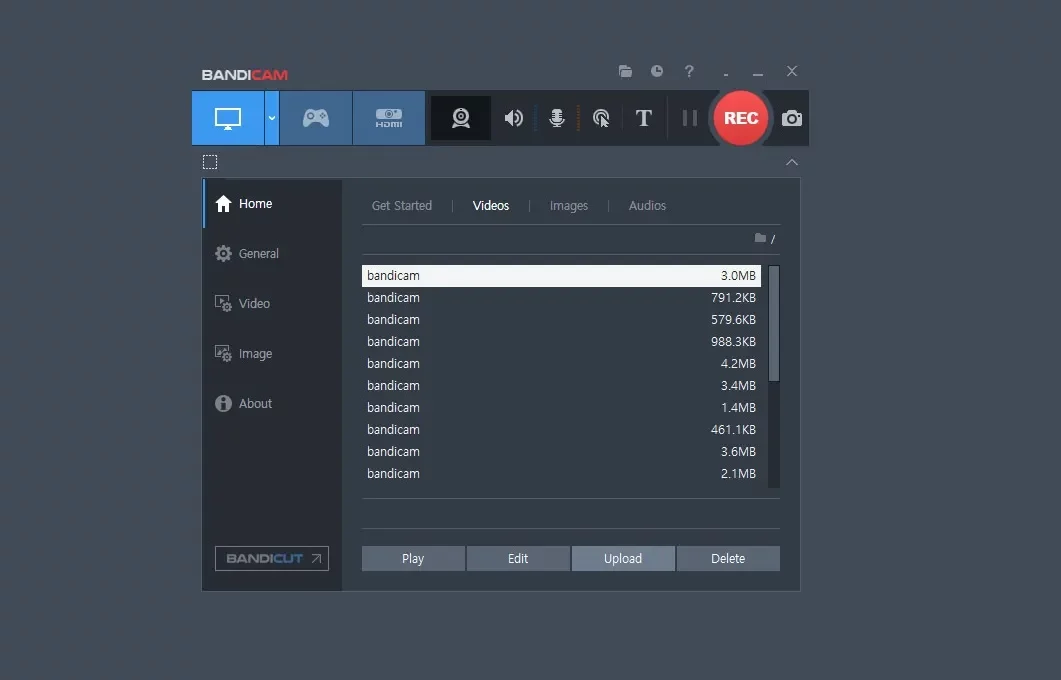Open scheduled recording clock icon
The image size is (1061, 680).
657,71
